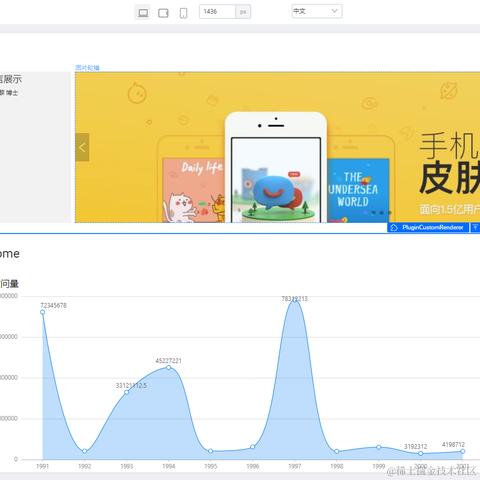This screenshot has height=480, width=480.
Task: Click the value label 45227221
Action: click(x=169, y=361)
